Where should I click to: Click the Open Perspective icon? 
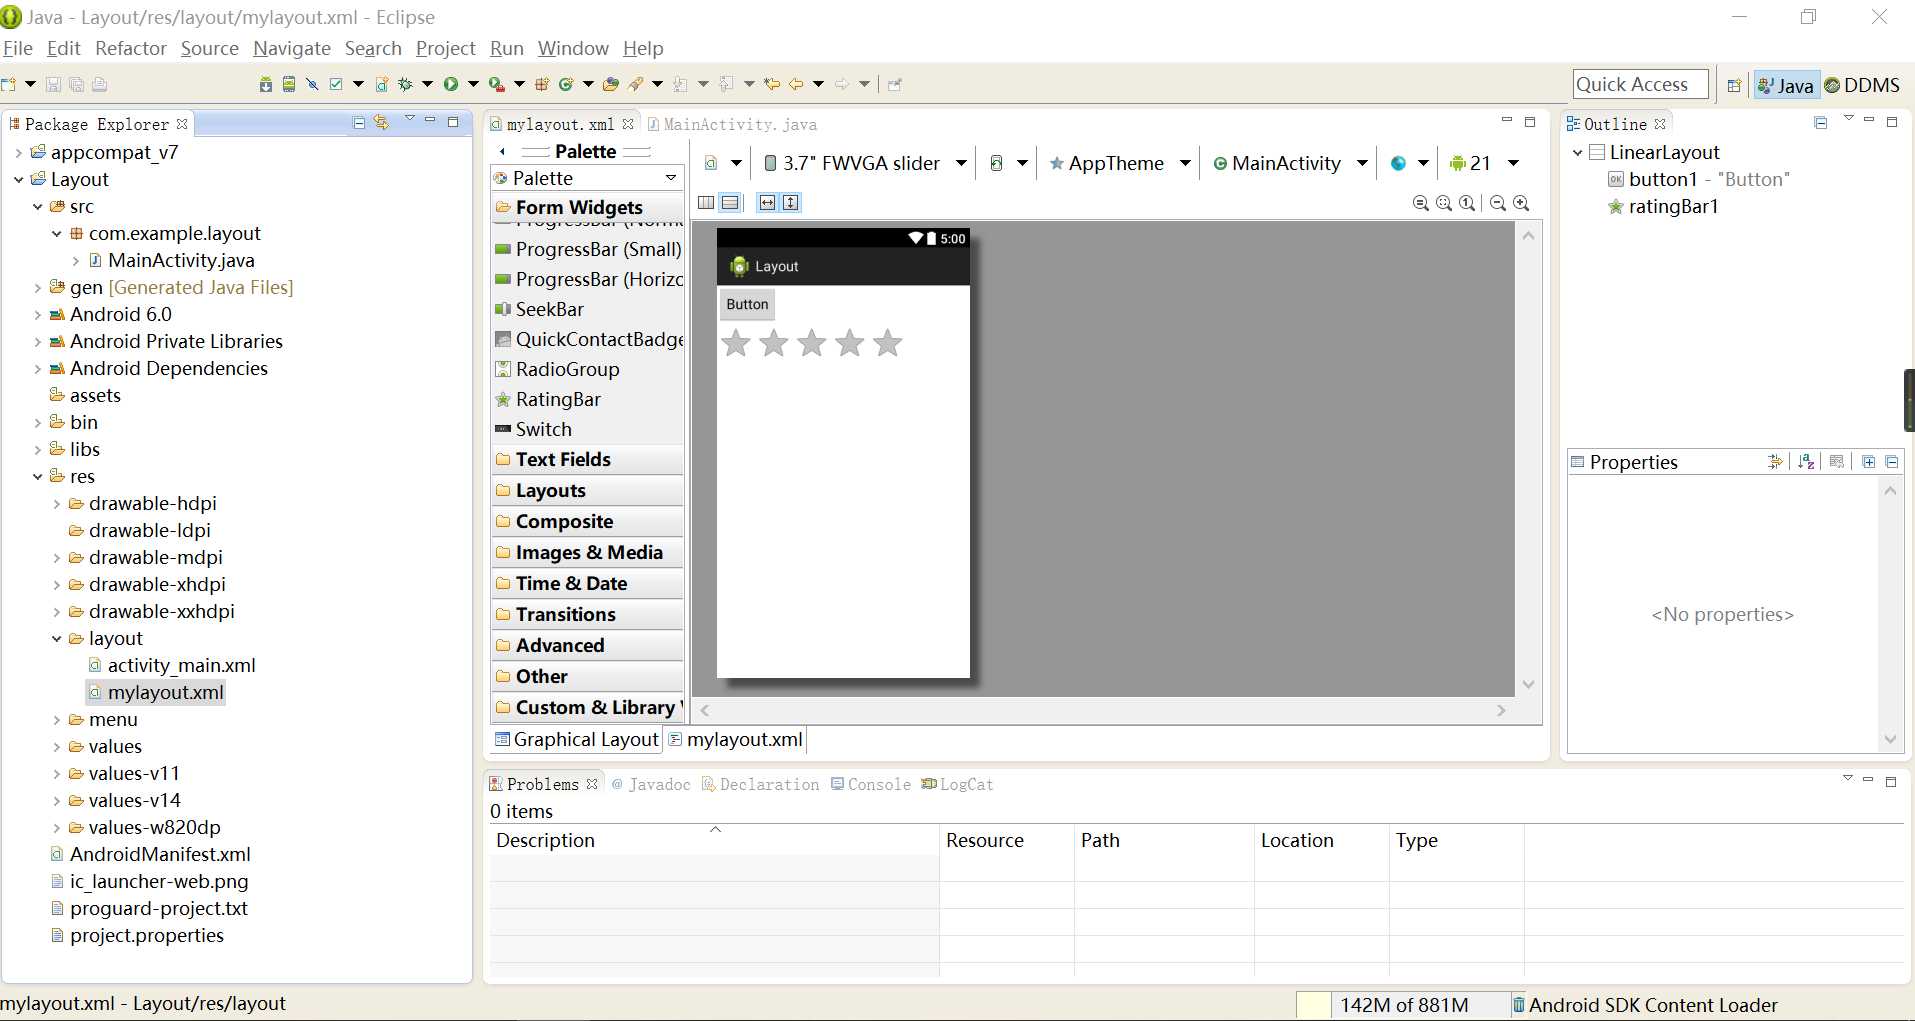1734,85
